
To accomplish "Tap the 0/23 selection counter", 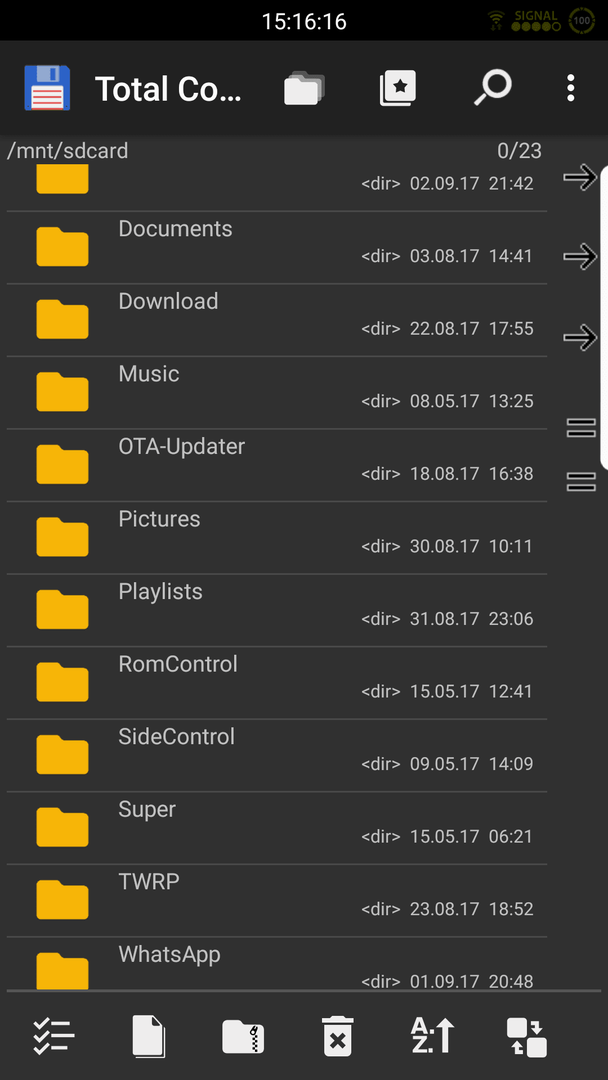I will (x=519, y=151).
